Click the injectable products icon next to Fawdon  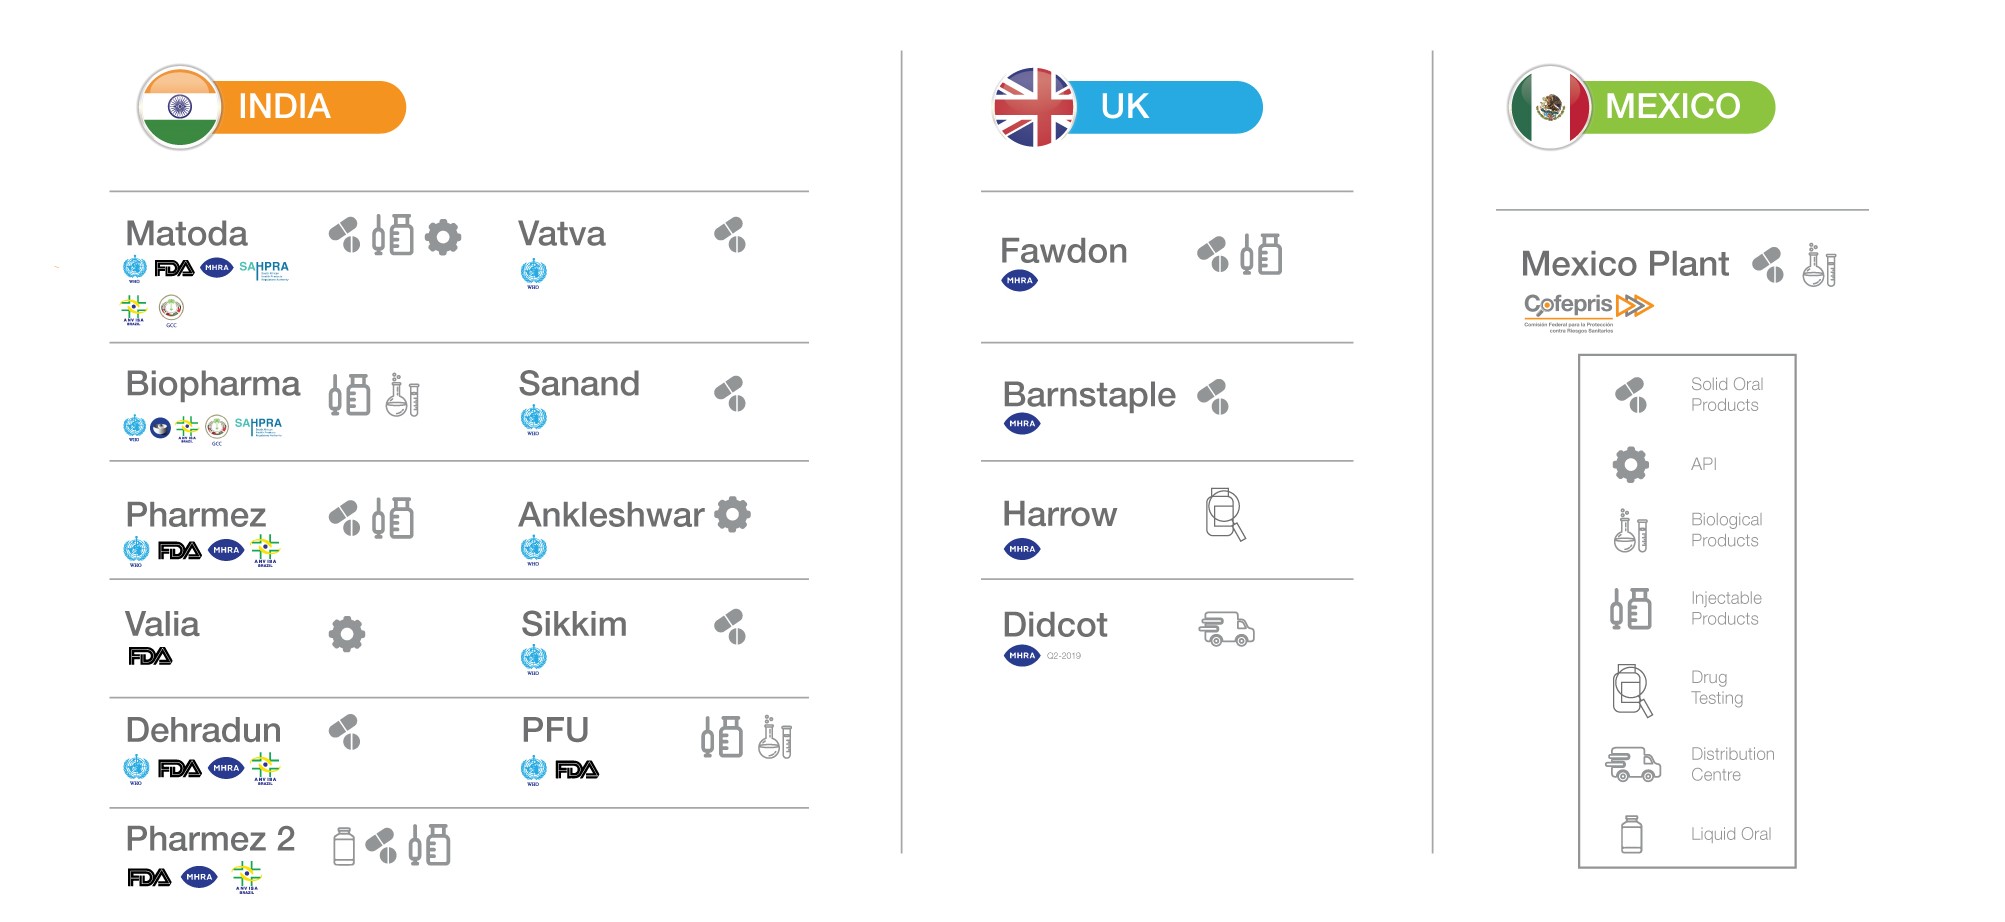pos(1261,254)
